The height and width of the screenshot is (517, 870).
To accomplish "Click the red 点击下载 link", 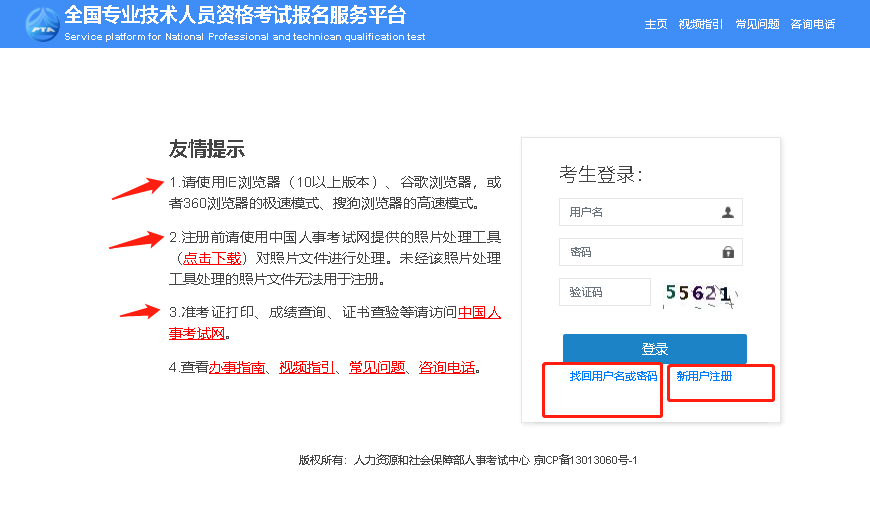I will click(x=211, y=257).
